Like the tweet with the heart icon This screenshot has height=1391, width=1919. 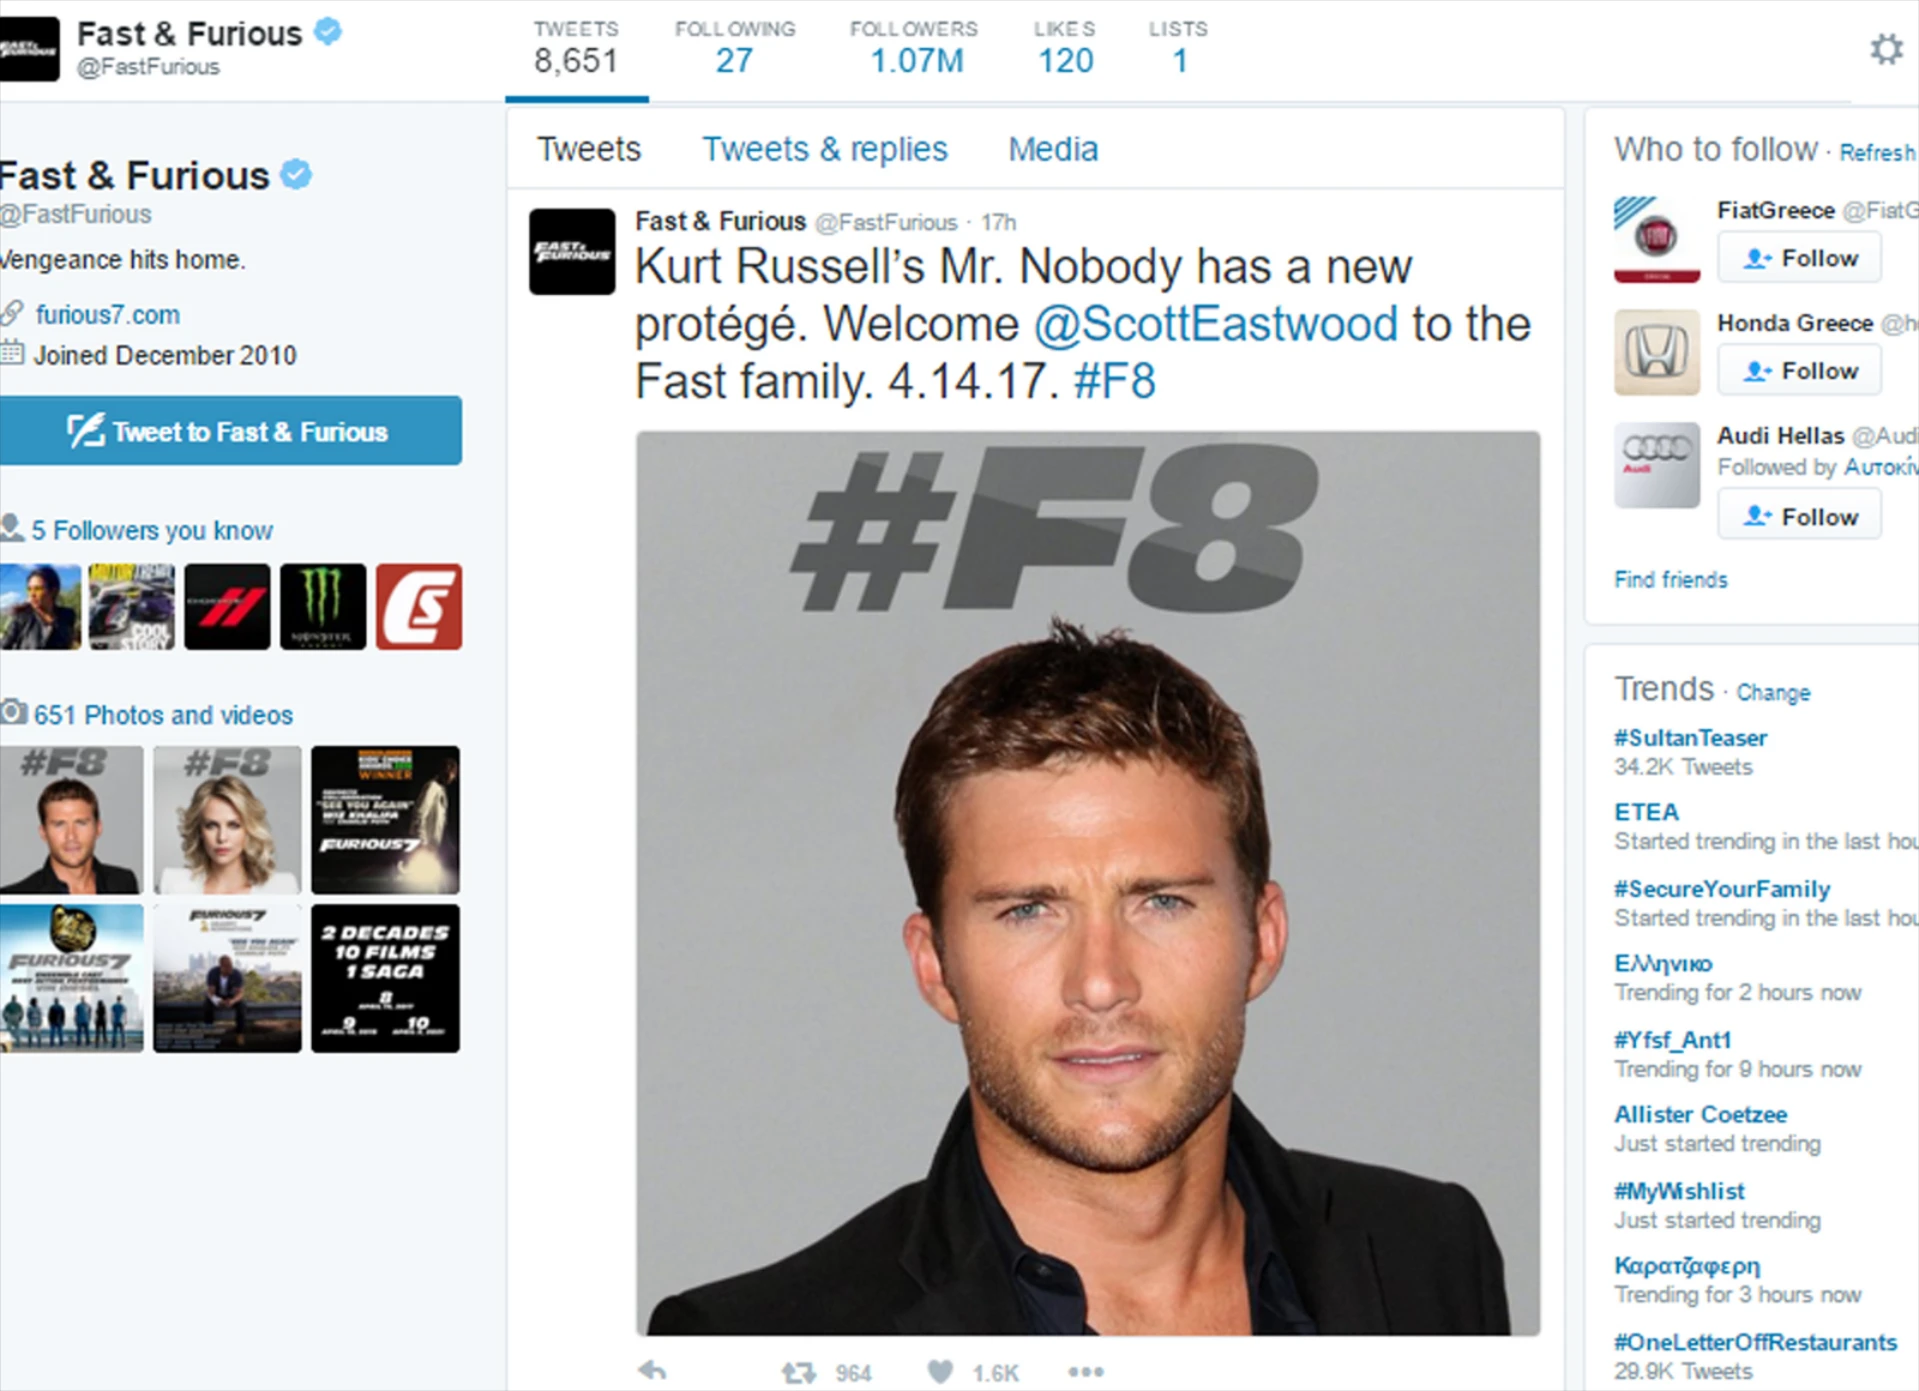[940, 1372]
